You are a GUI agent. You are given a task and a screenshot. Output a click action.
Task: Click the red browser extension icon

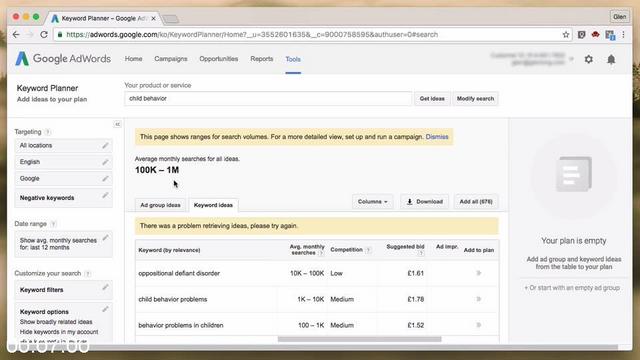pos(596,35)
